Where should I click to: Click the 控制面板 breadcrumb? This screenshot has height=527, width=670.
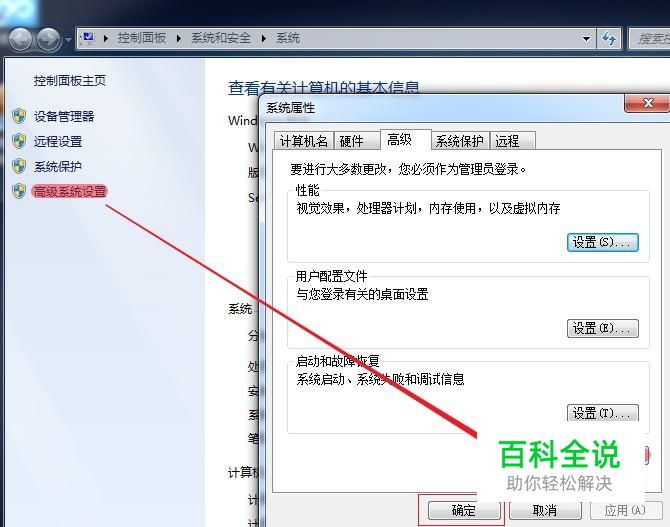point(141,38)
